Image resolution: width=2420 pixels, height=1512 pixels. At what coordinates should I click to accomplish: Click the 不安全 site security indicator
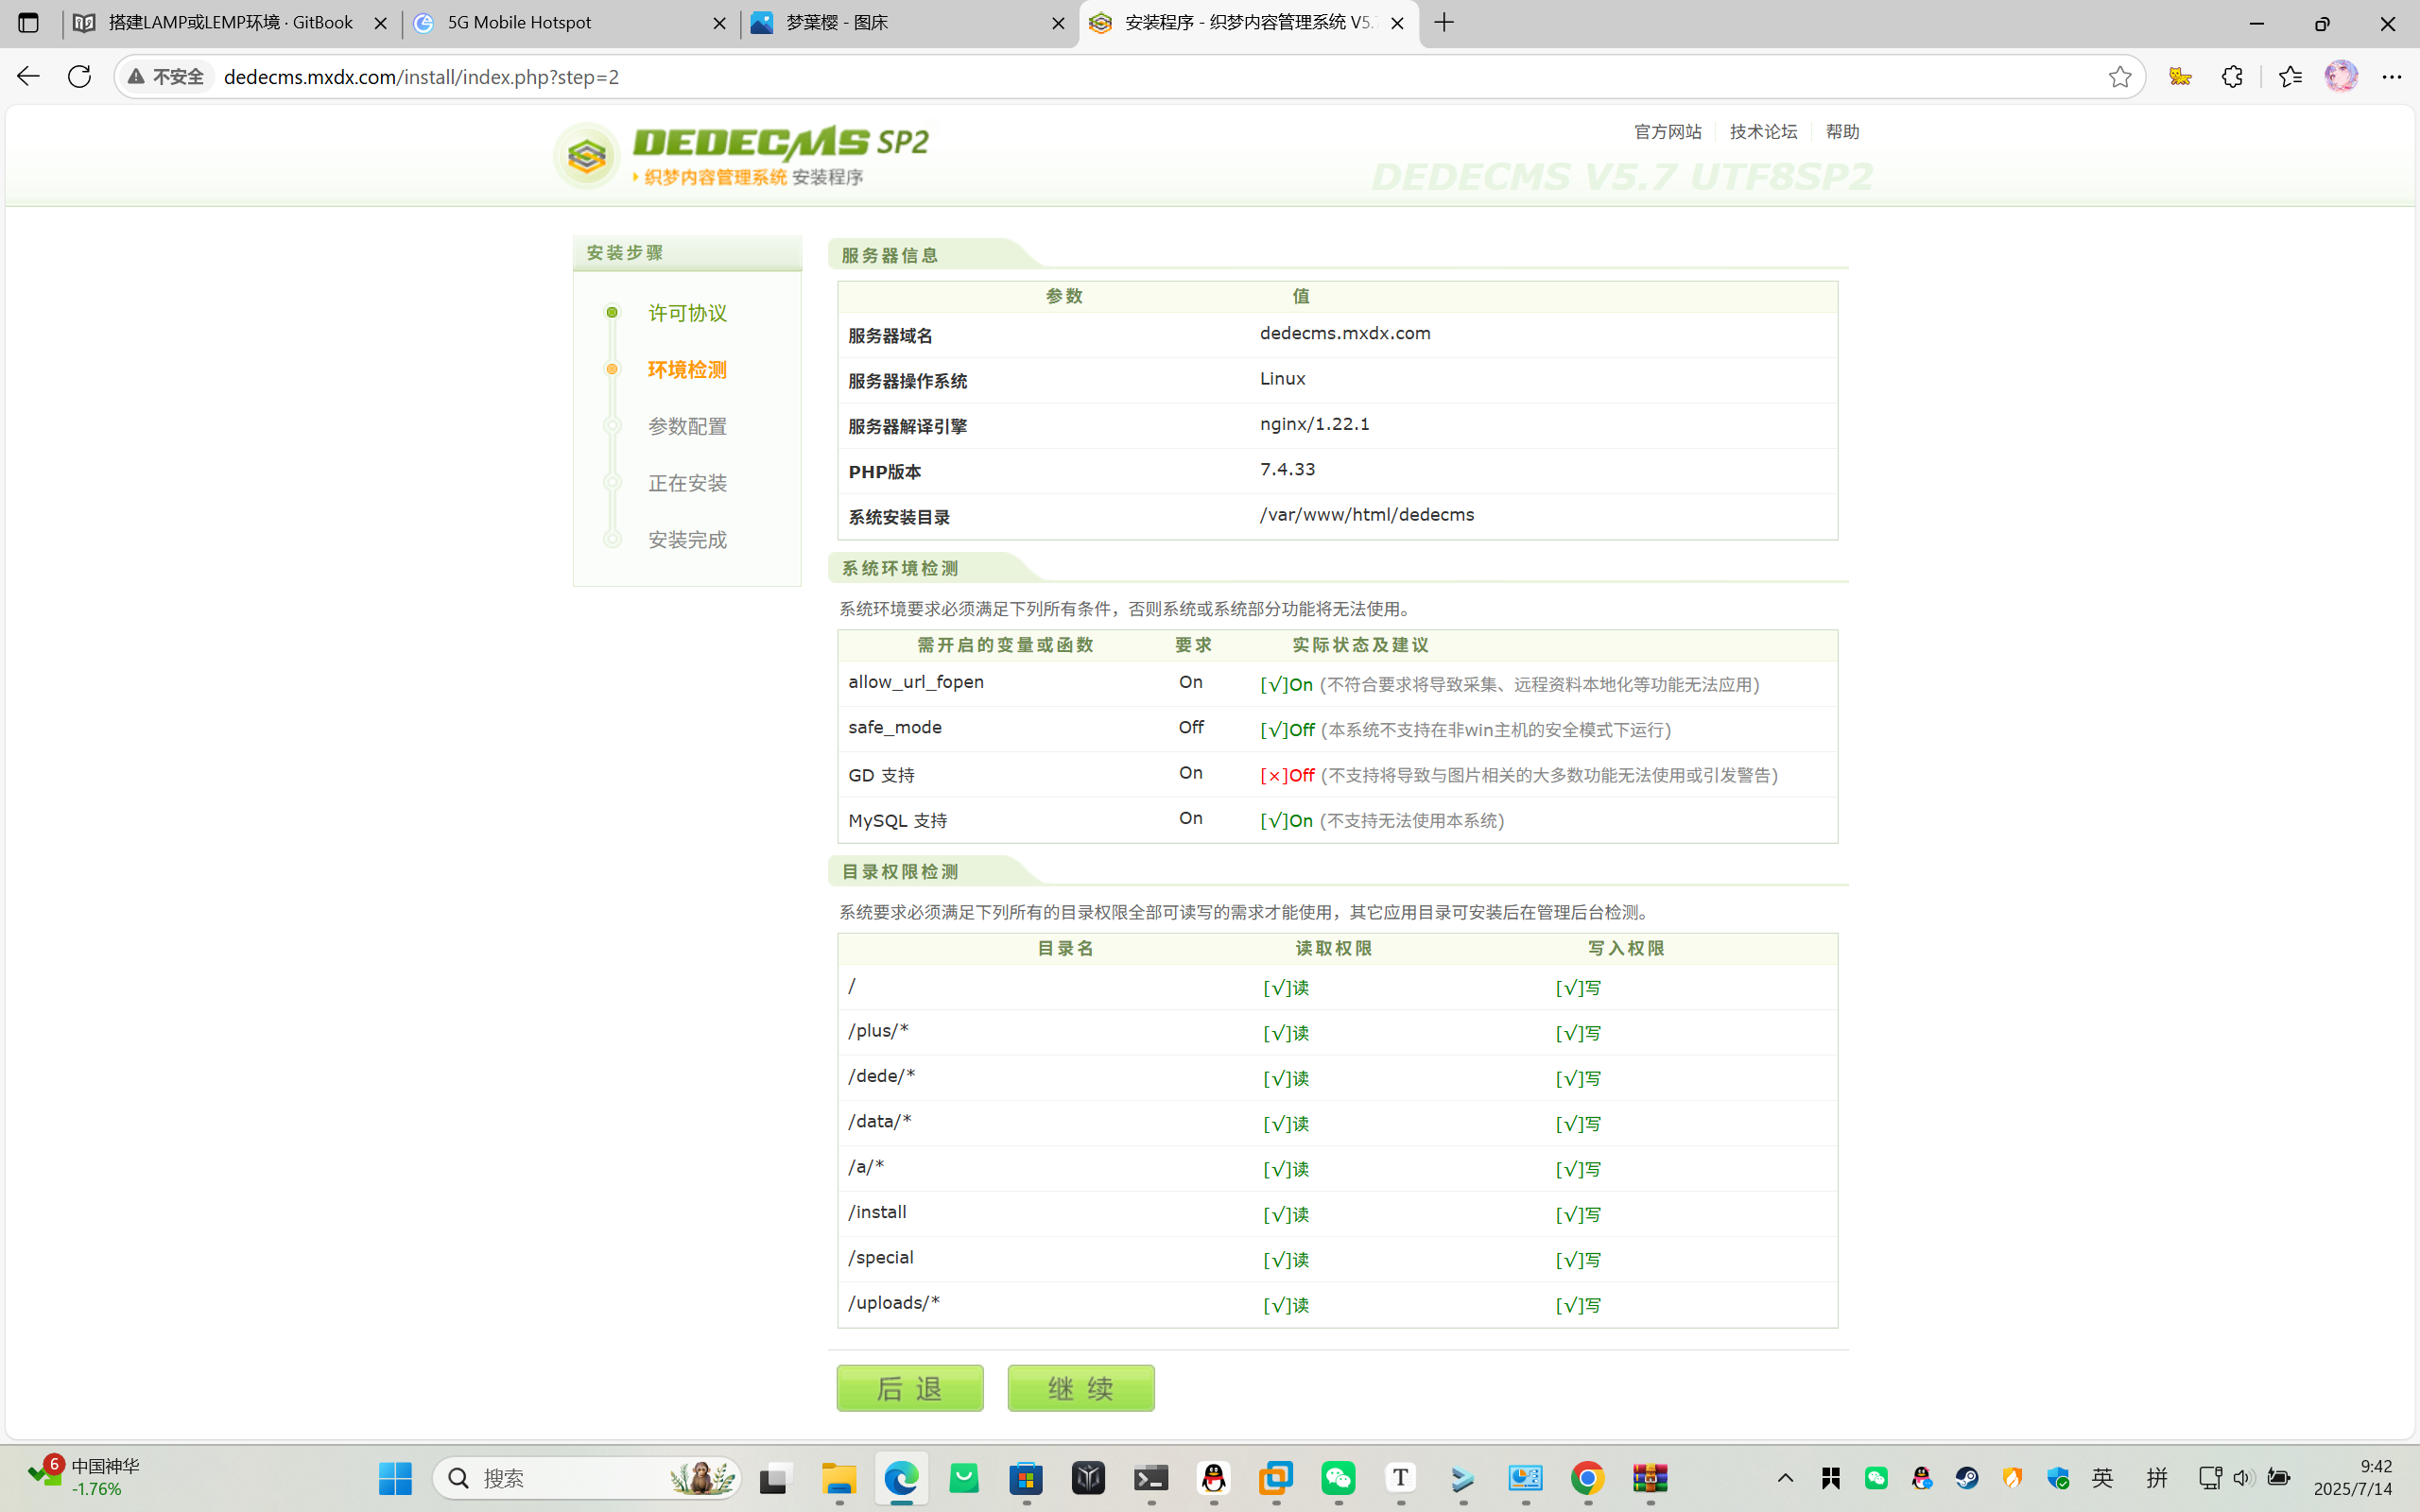(166, 77)
